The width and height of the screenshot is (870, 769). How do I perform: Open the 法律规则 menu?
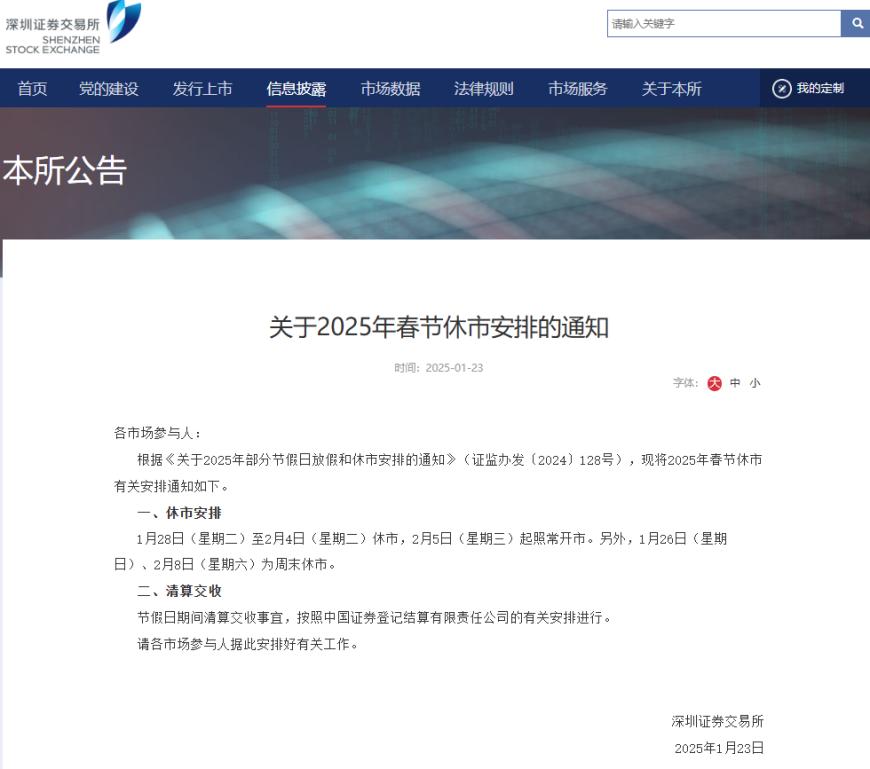(483, 88)
